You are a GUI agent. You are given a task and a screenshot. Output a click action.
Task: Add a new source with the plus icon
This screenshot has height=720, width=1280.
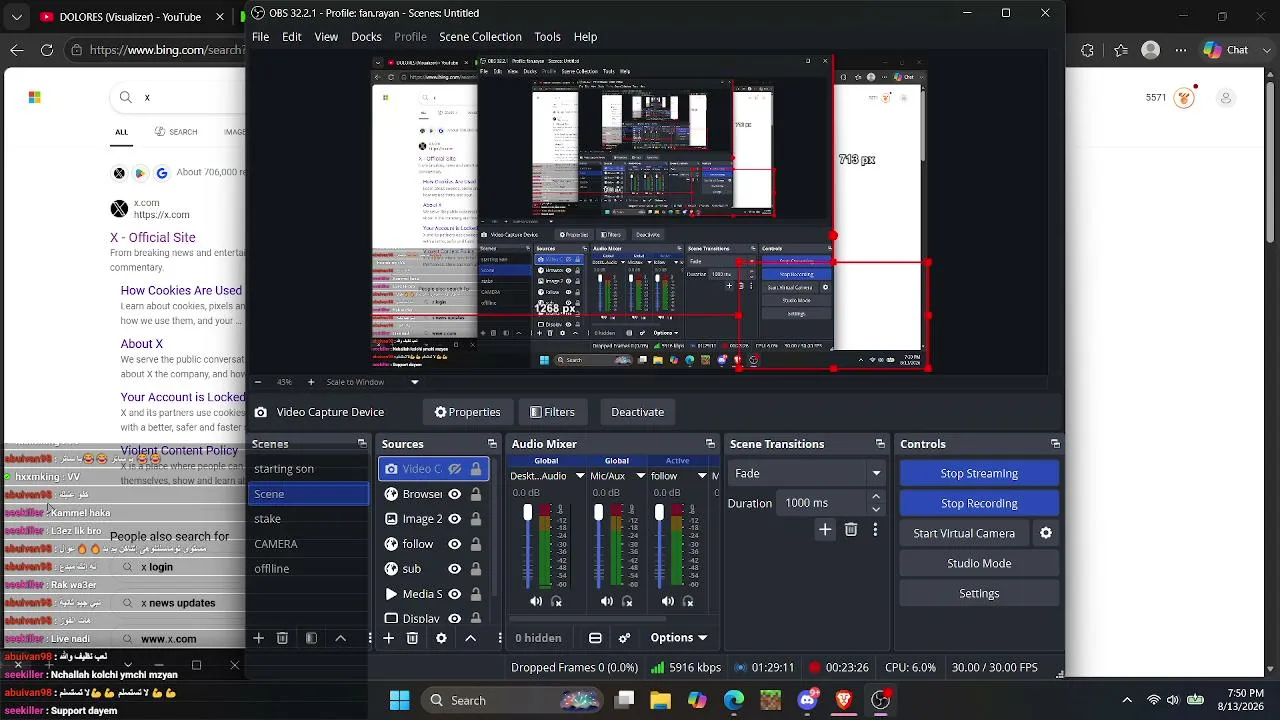[388, 638]
